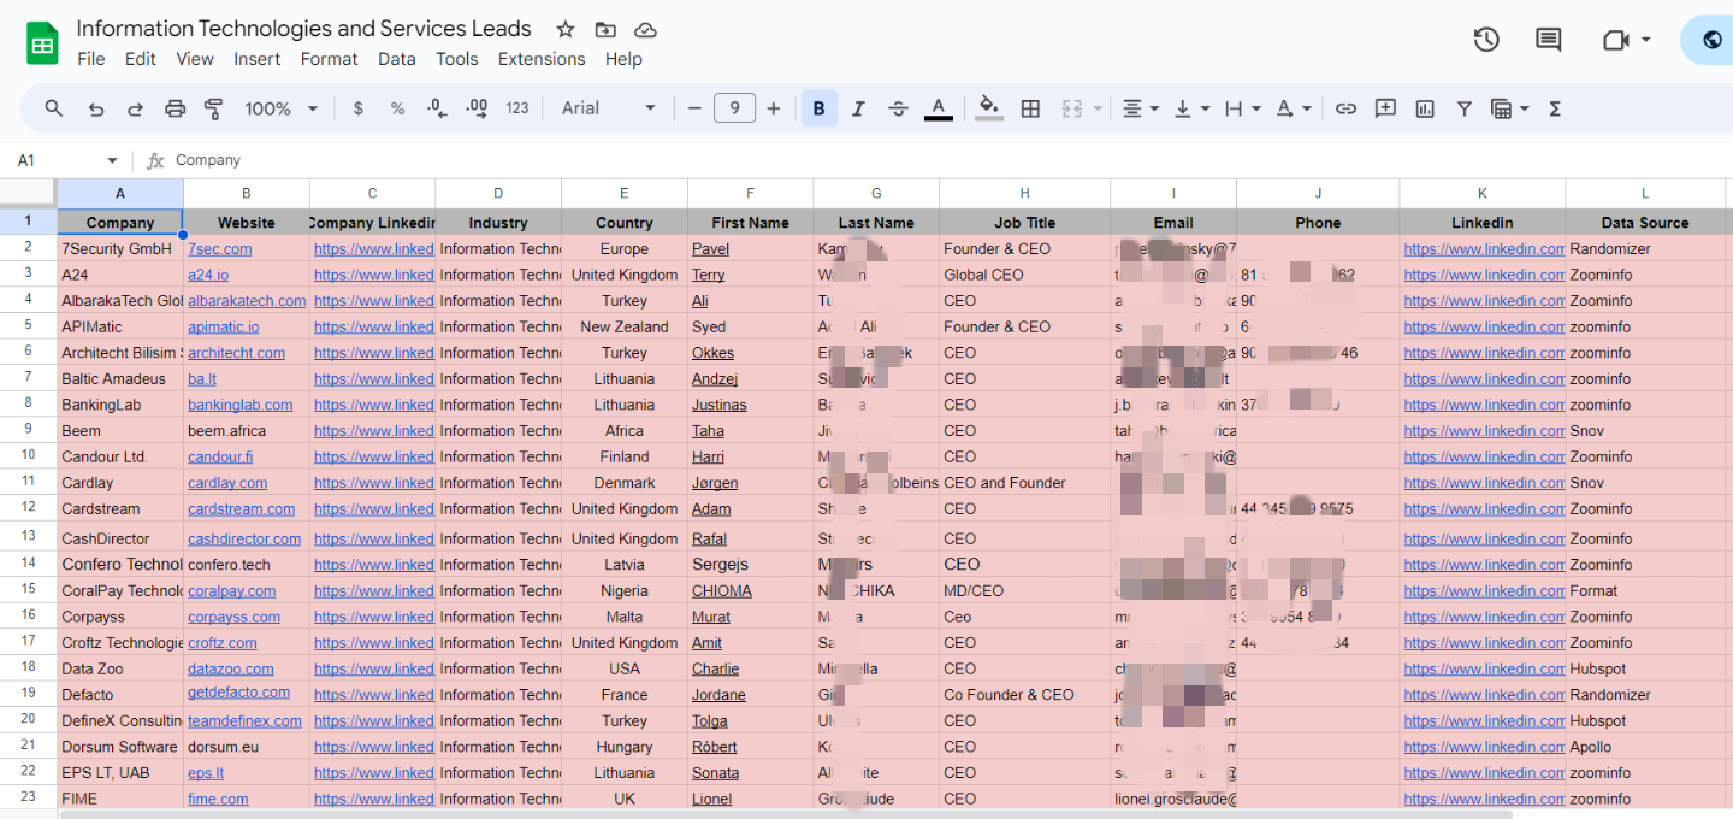Open the name box dropdown arrow
Screen dimensions: 1733x819
point(112,160)
